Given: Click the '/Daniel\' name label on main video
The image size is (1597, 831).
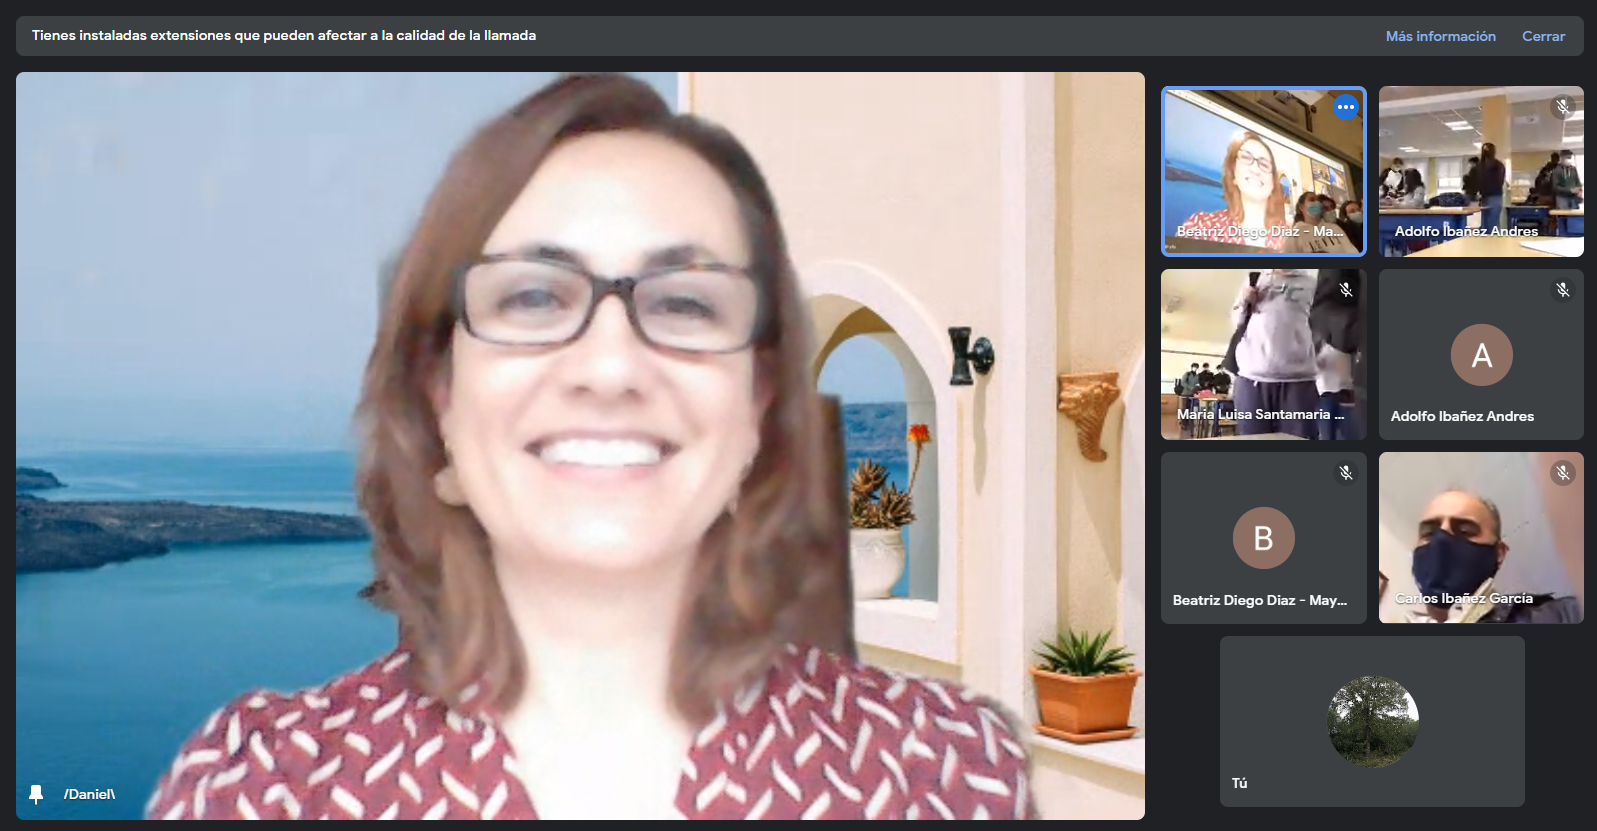Looking at the screenshot, I should 89,794.
